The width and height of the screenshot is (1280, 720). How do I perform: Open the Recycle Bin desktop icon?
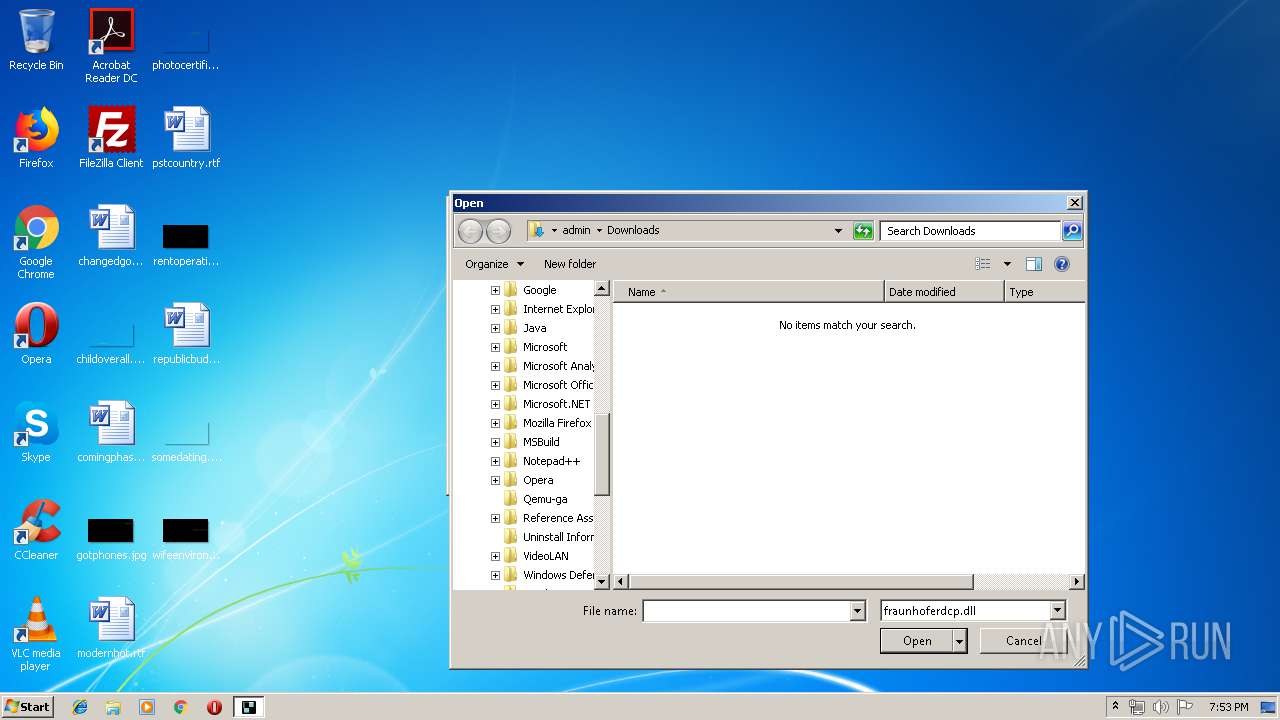36,40
